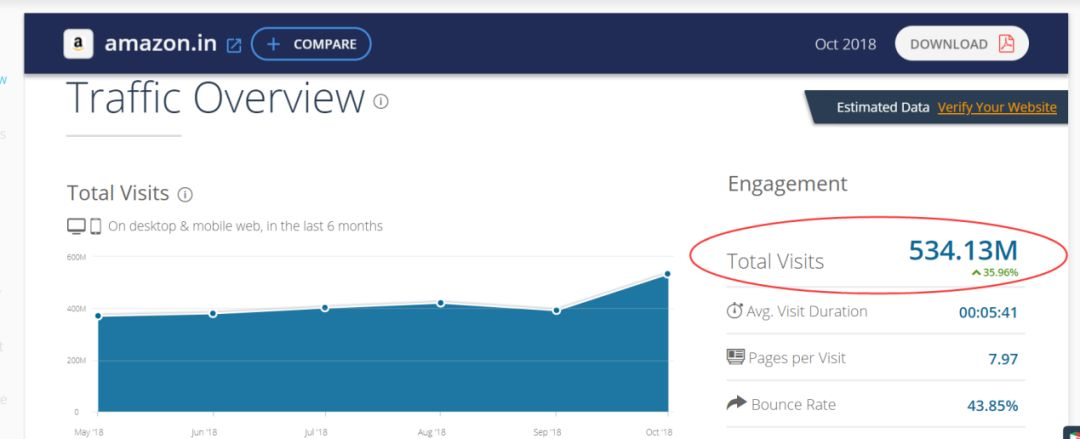Click the COMPARE button
This screenshot has height=439, width=1080.
click(x=311, y=44)
